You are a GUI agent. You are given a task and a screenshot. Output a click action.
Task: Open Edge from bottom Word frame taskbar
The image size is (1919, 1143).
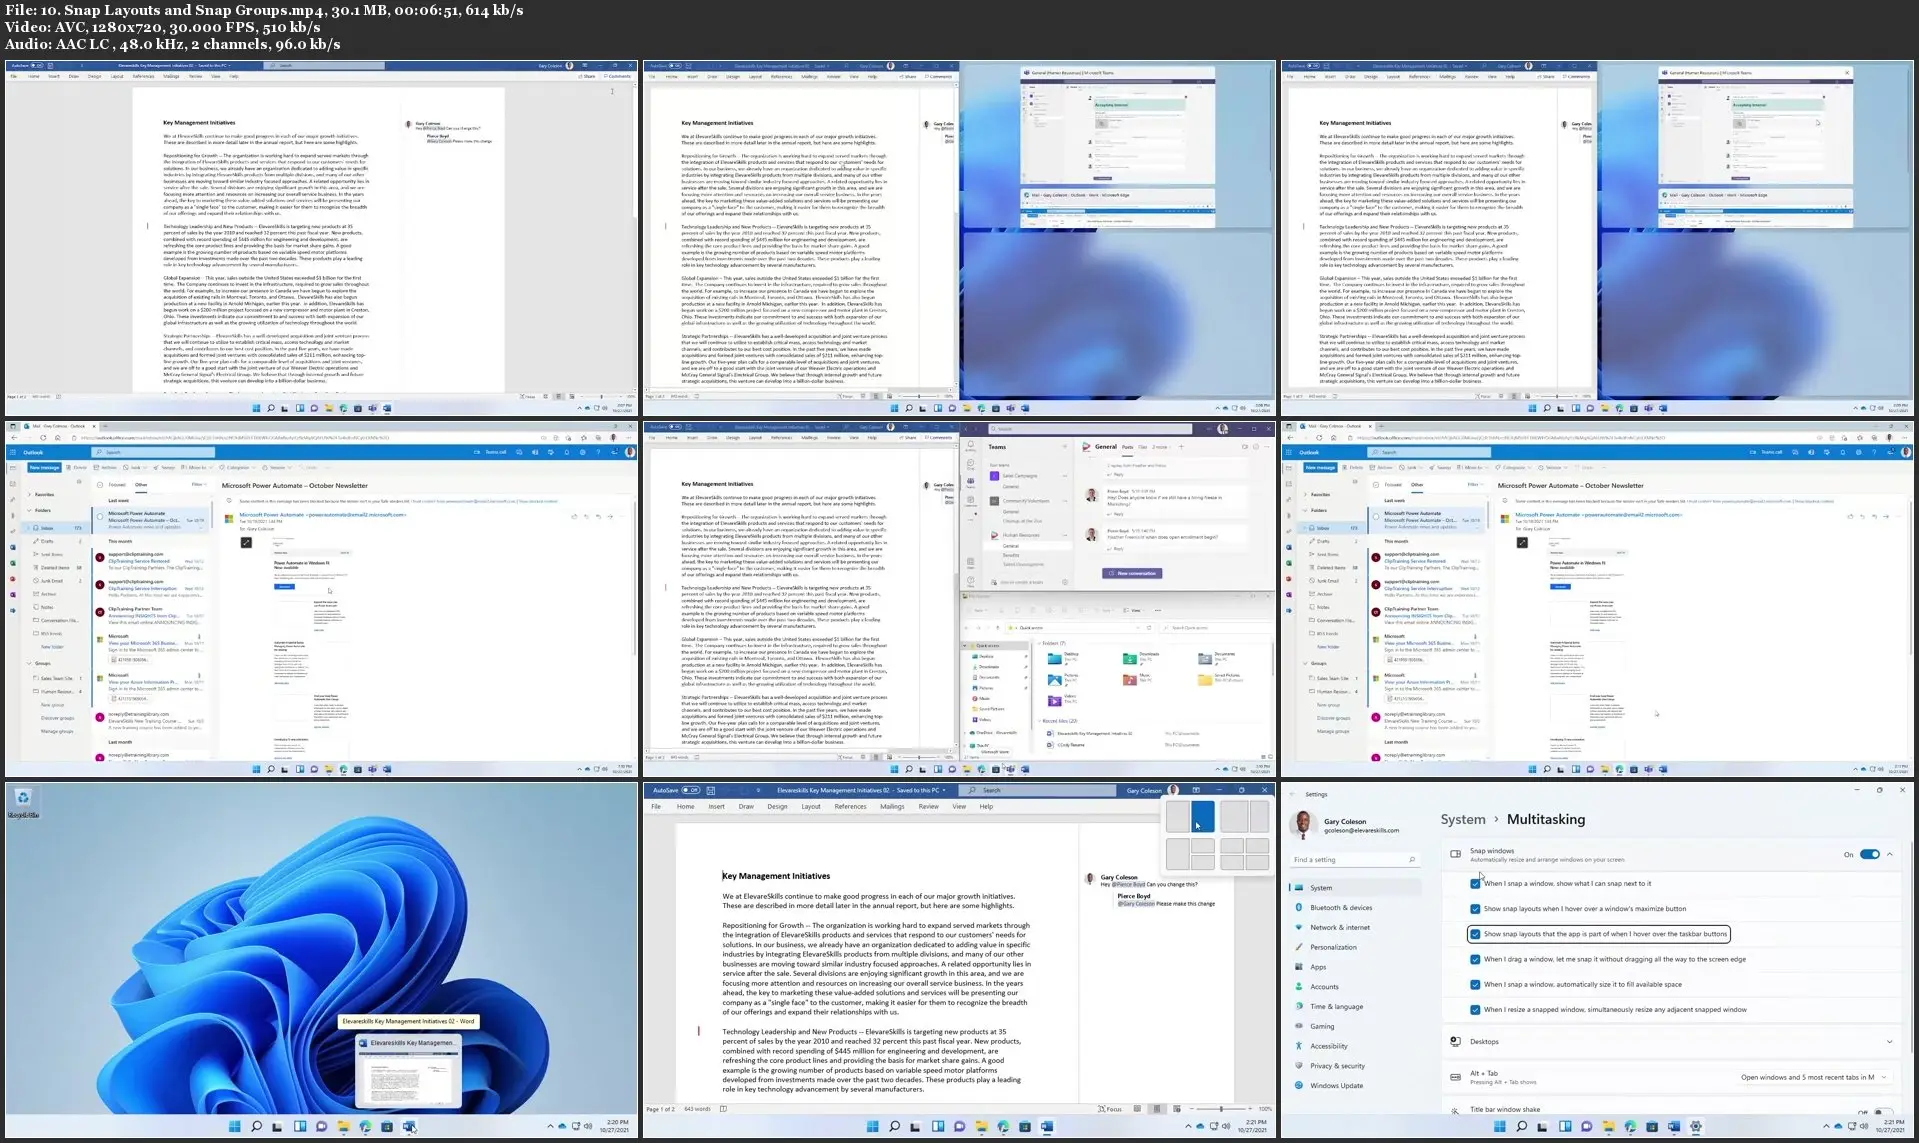click(x=1003, y=1126)
